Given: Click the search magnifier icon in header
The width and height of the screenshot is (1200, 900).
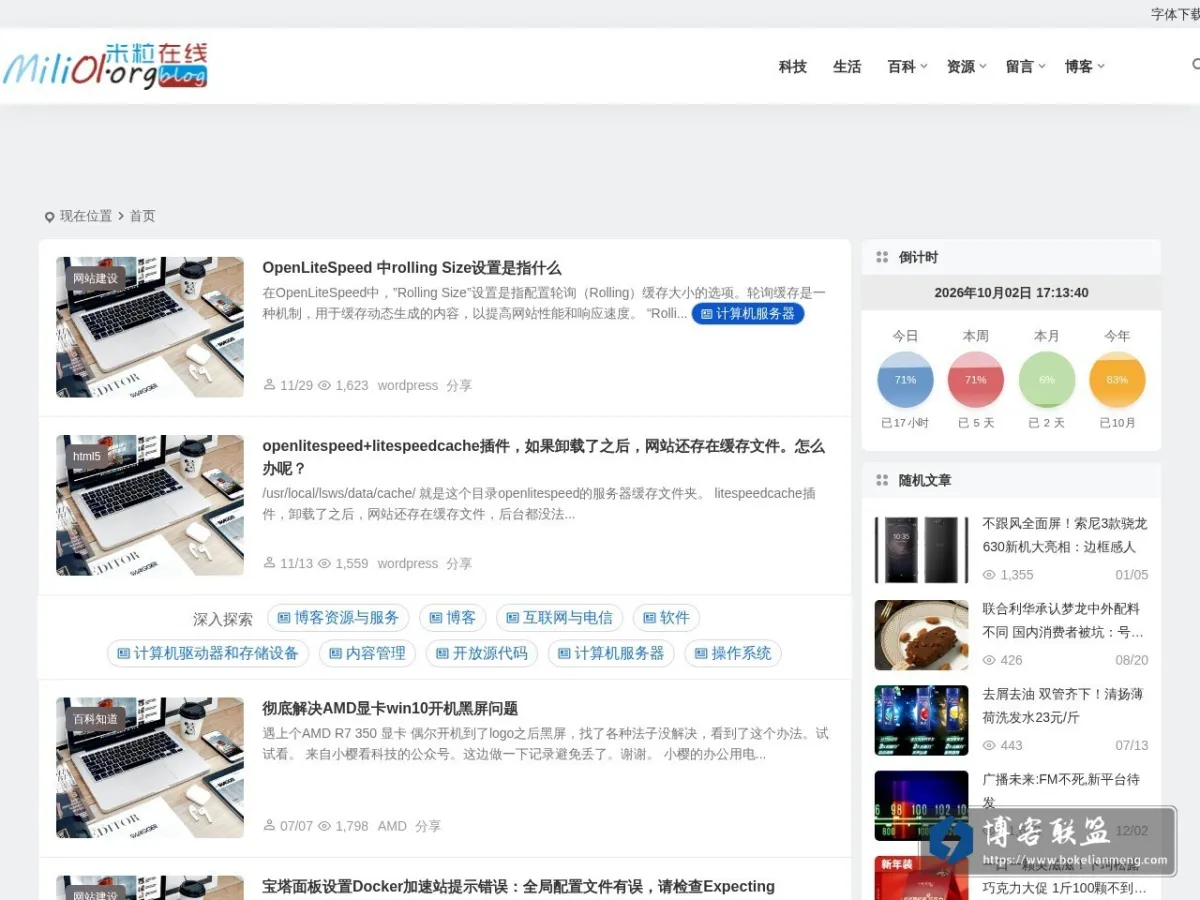Looking at the screenshot, I should (x=1196, y=65).
